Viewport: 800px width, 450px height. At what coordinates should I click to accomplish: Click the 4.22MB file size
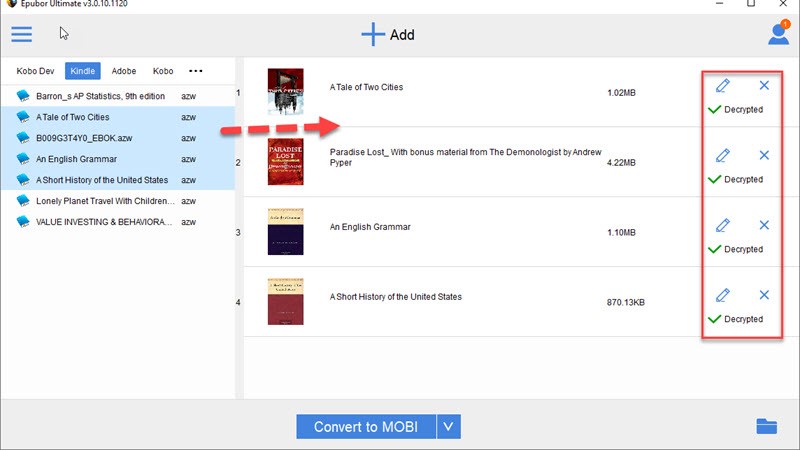click(x=621, y=163)
